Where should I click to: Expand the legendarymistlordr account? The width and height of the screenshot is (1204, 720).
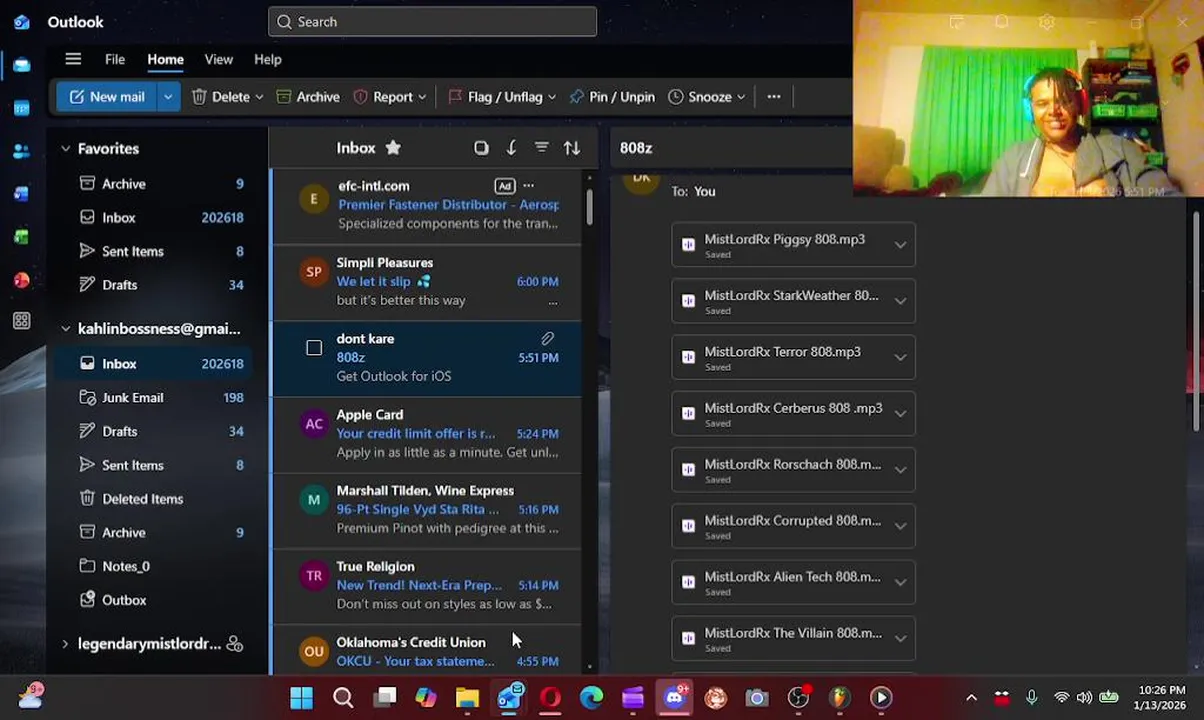(65, 644)
